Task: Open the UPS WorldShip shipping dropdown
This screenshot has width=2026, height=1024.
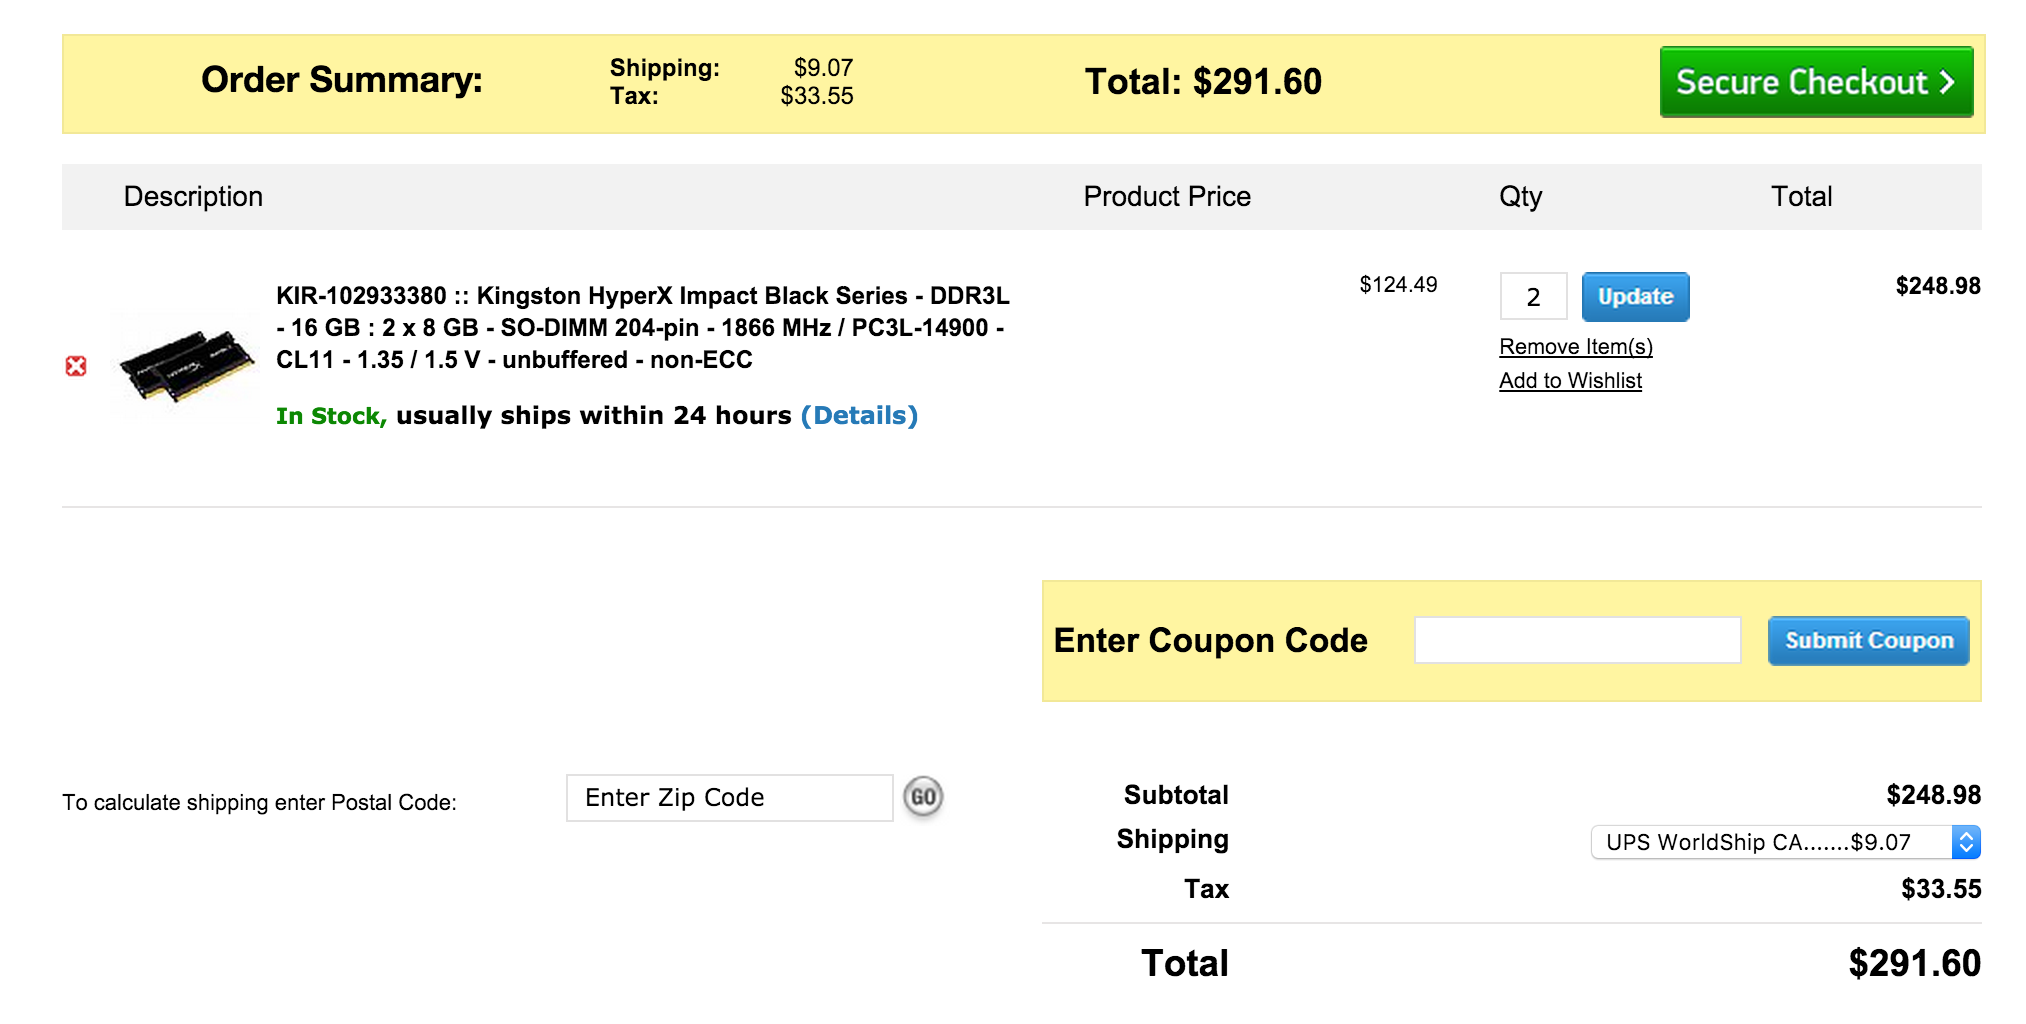Action: tap(1785, 842)
